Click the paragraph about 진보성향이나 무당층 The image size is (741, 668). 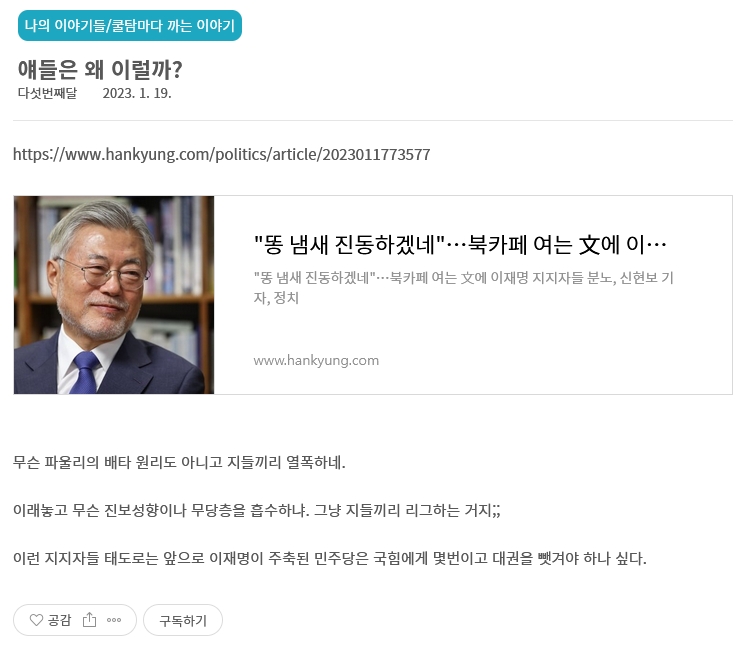[x=257, y=510]
